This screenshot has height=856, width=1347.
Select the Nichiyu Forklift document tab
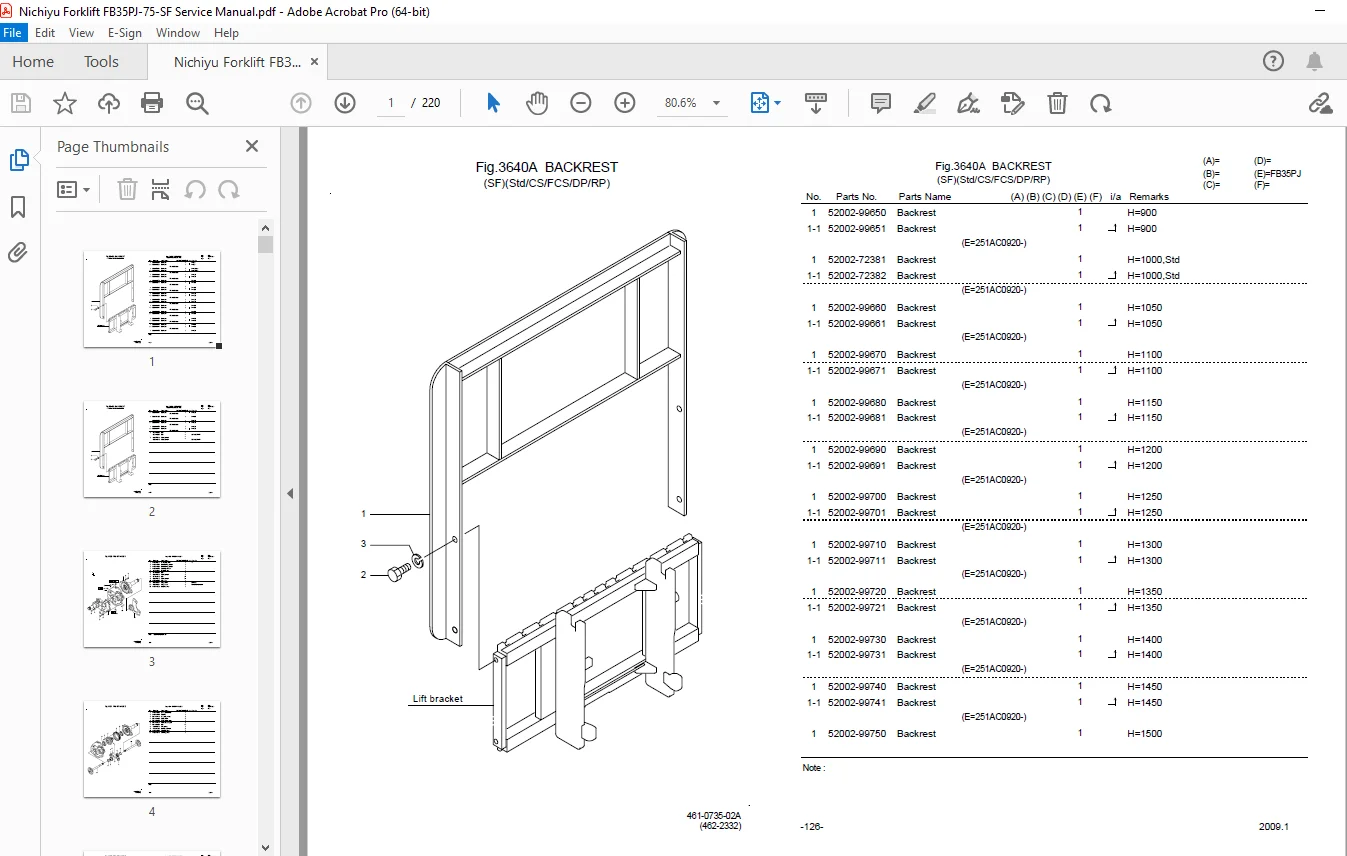(237, 62)
